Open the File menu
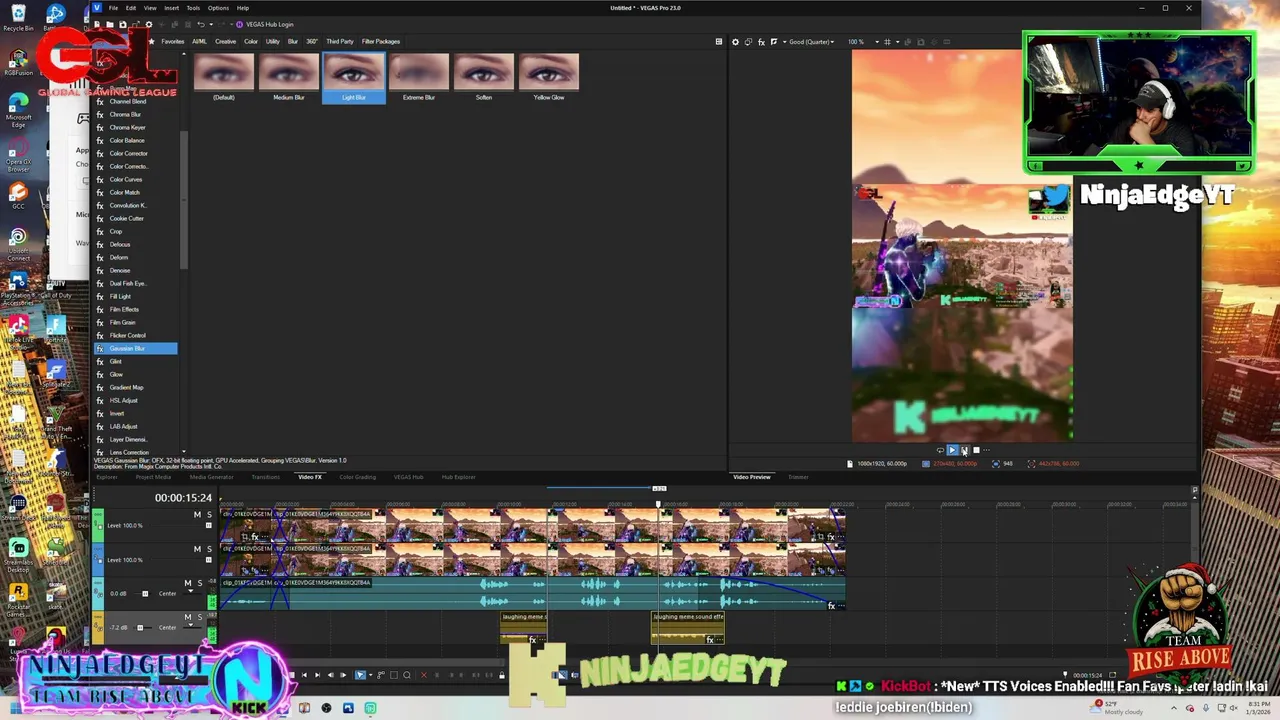 pyautogui.click(x=113, y=8)
